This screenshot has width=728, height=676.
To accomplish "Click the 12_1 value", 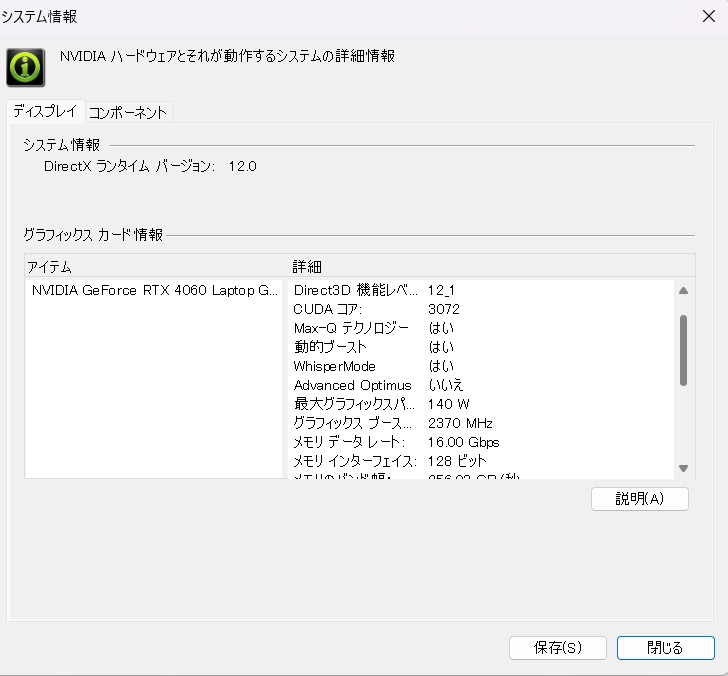I will [x=441, y=291].
